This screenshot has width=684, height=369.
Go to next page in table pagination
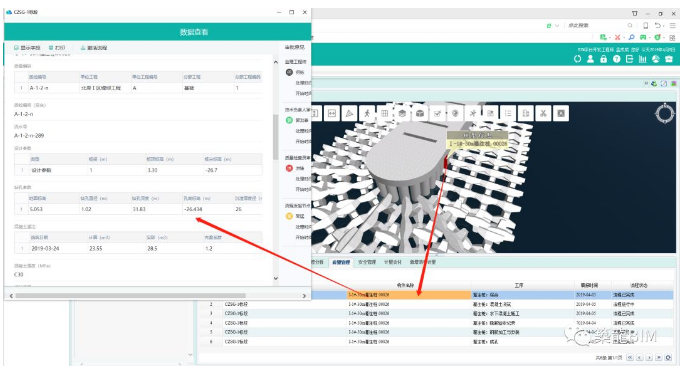point(649,358)
